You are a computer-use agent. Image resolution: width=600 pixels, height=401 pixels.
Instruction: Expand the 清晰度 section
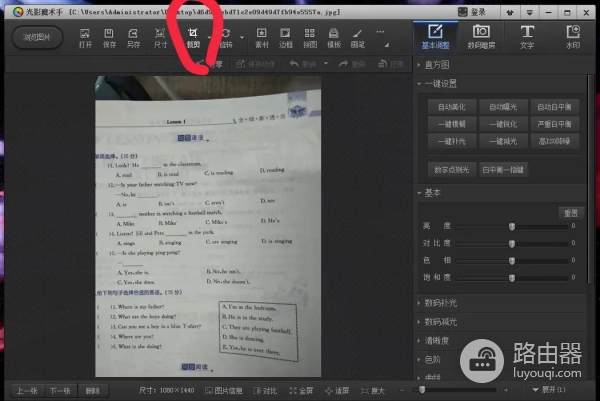pos(437,341)
